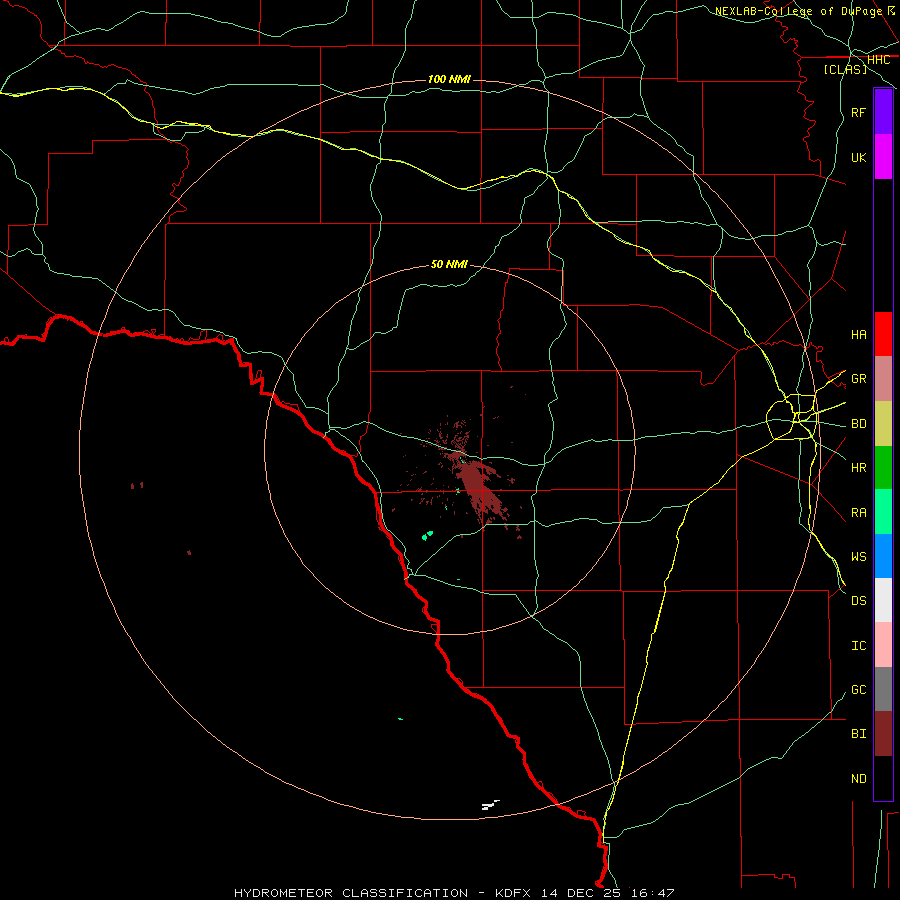This screenshot has height=900, width=900.
Task: Click the NEXLAB-College of DuPage text
Action: coord(798,11)
